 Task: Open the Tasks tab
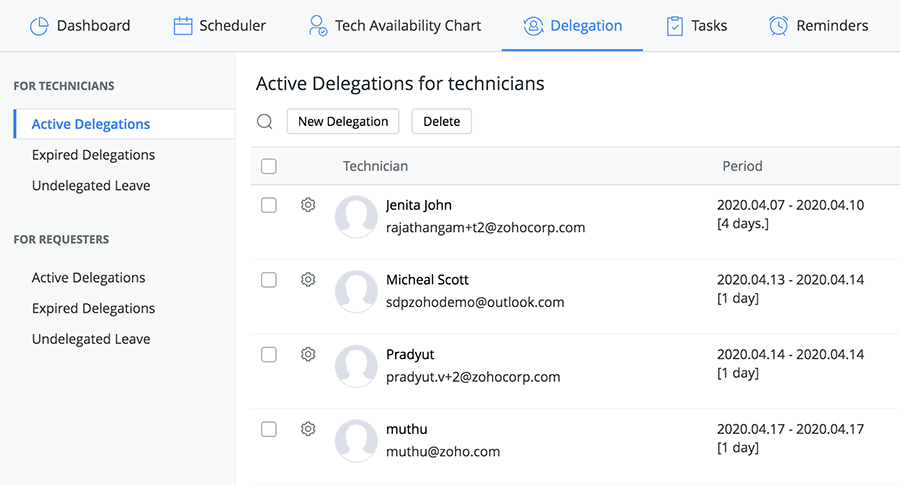click(697, 26)
